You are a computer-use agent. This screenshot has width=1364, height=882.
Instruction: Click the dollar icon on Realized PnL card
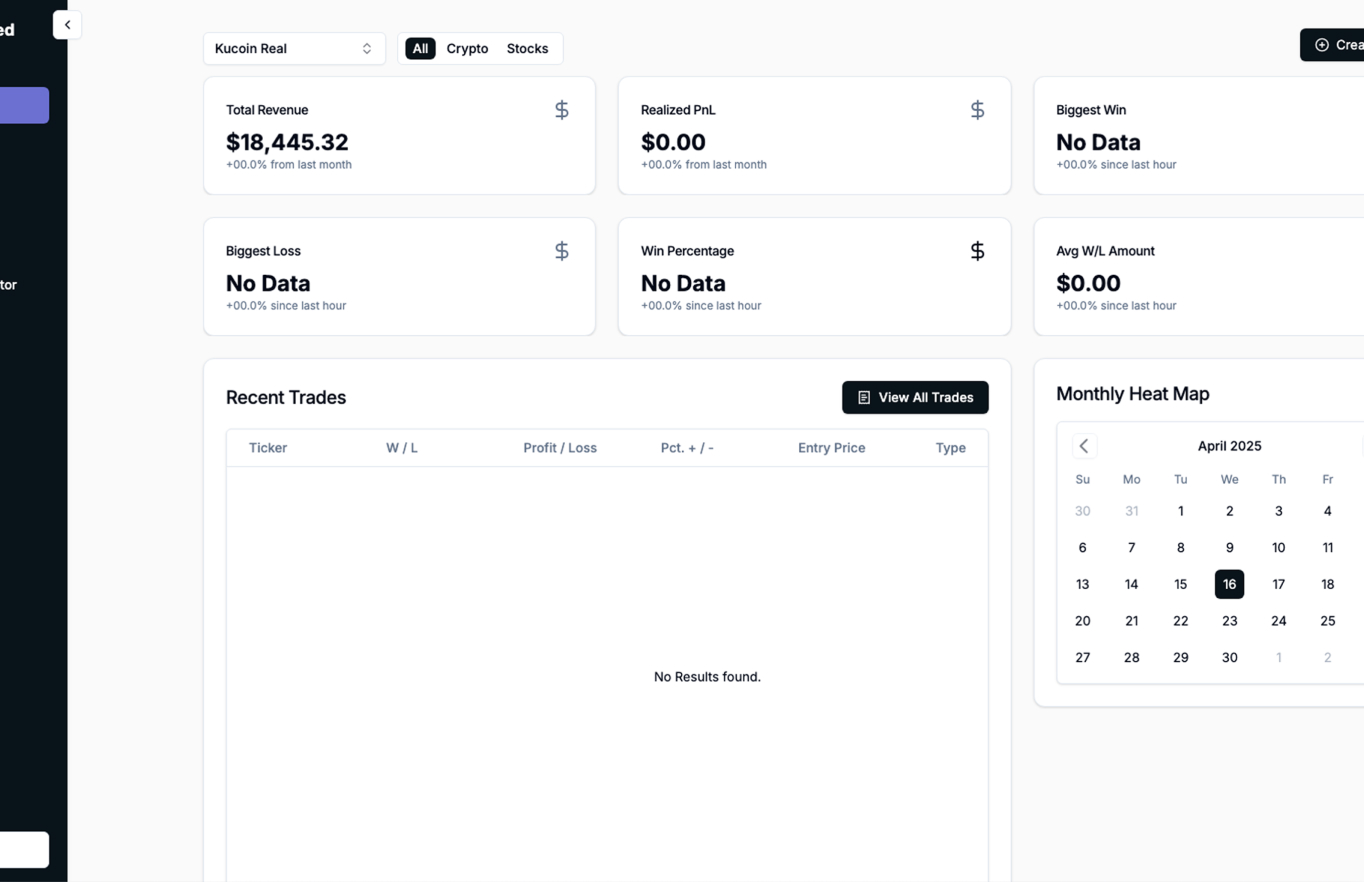coord(978,110)
